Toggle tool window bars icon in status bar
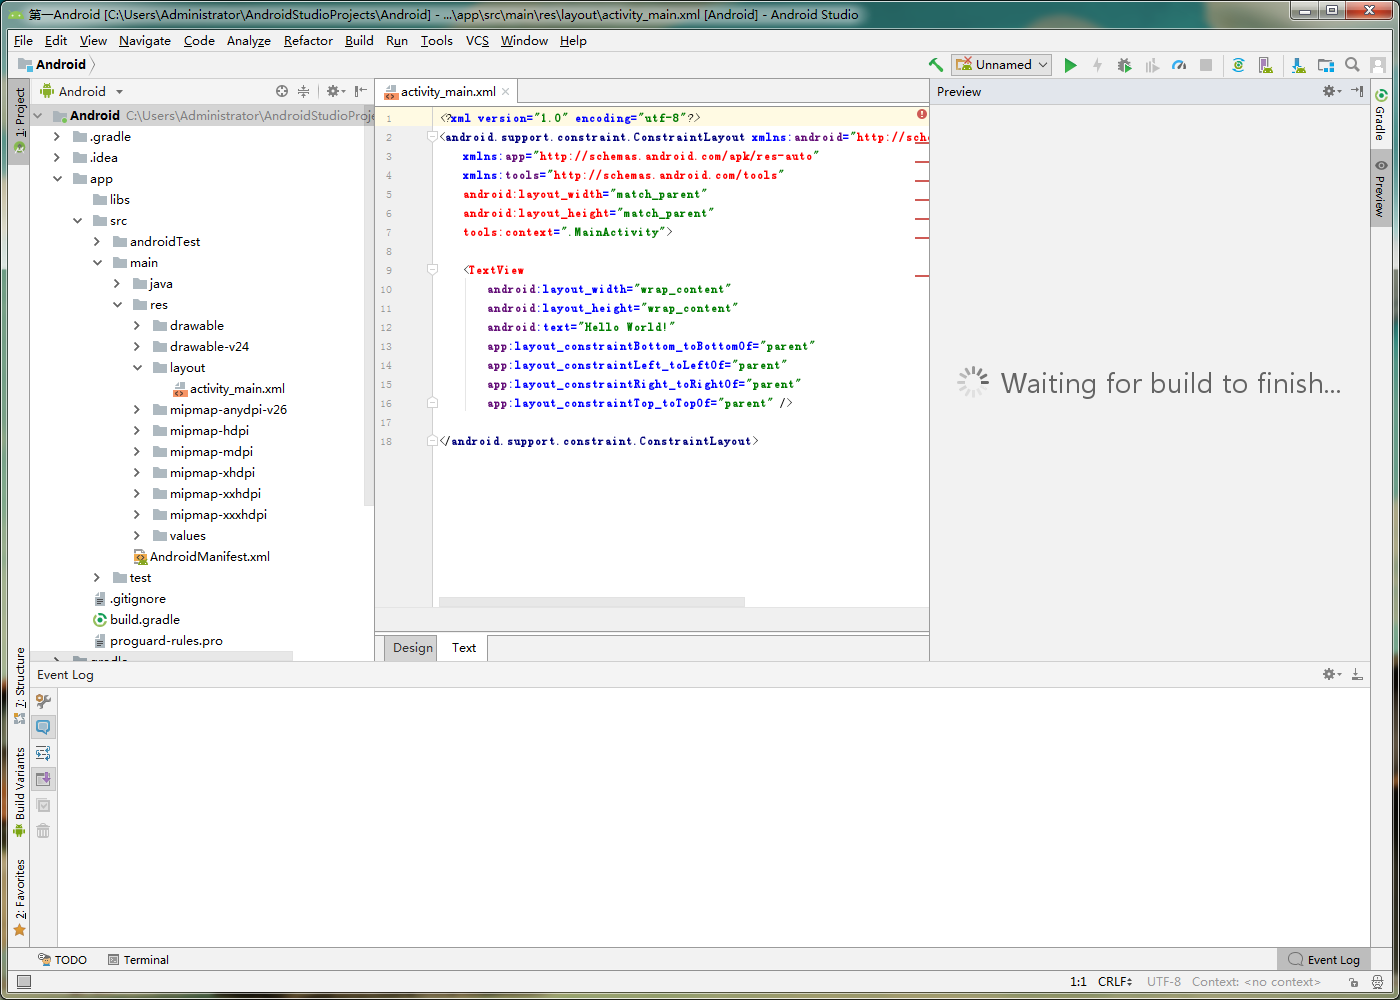1400x1000 pixels. coord(24,982)
